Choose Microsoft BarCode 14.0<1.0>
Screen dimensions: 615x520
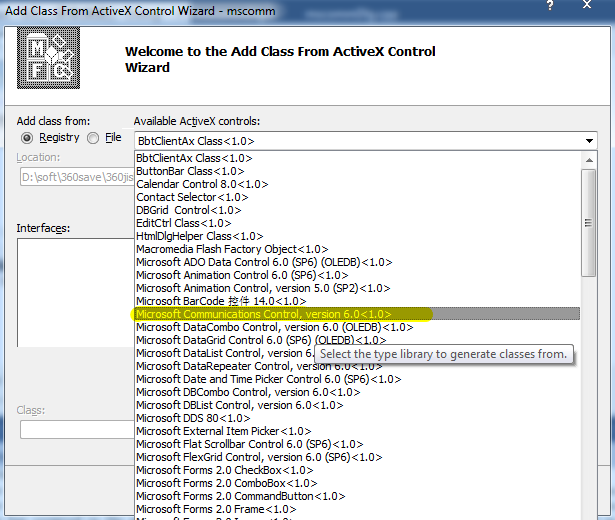tap(357, 301)
